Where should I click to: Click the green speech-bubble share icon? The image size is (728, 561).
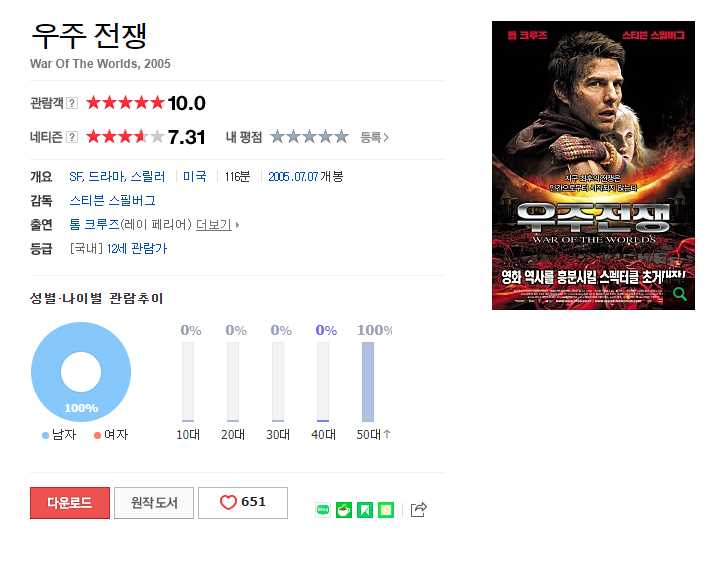[323, 510]
